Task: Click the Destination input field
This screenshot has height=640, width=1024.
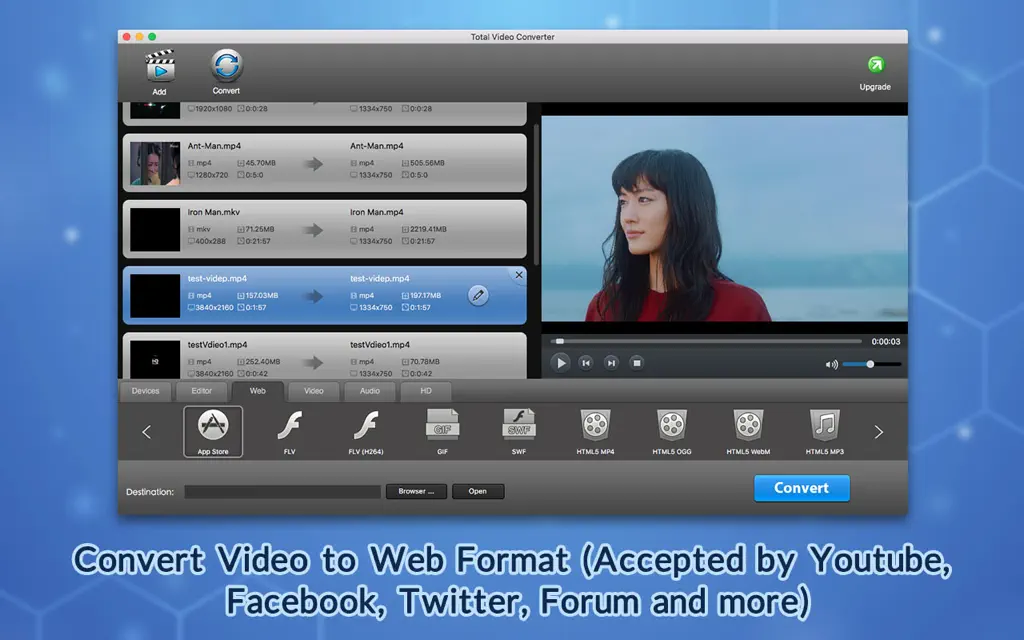Action: point(280,491)
